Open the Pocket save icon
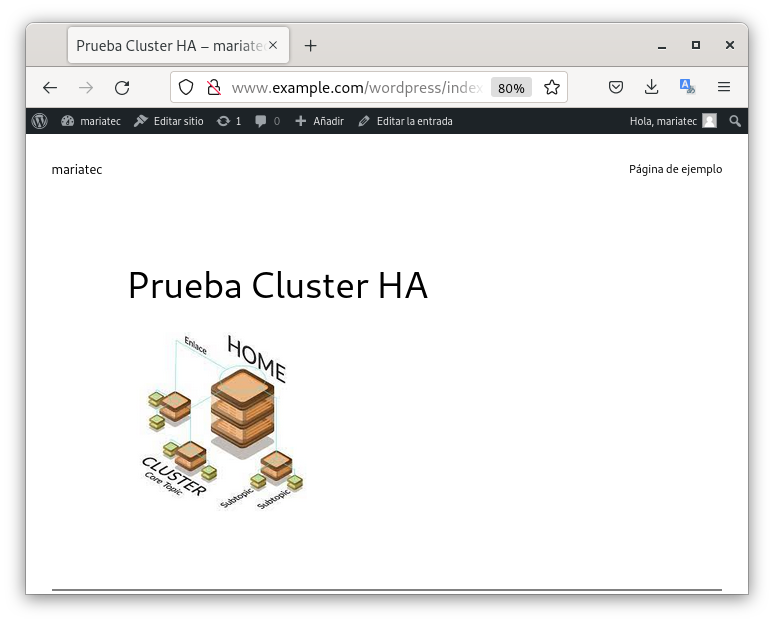This screenshot has height=623, width=774. tap(617, 88)
